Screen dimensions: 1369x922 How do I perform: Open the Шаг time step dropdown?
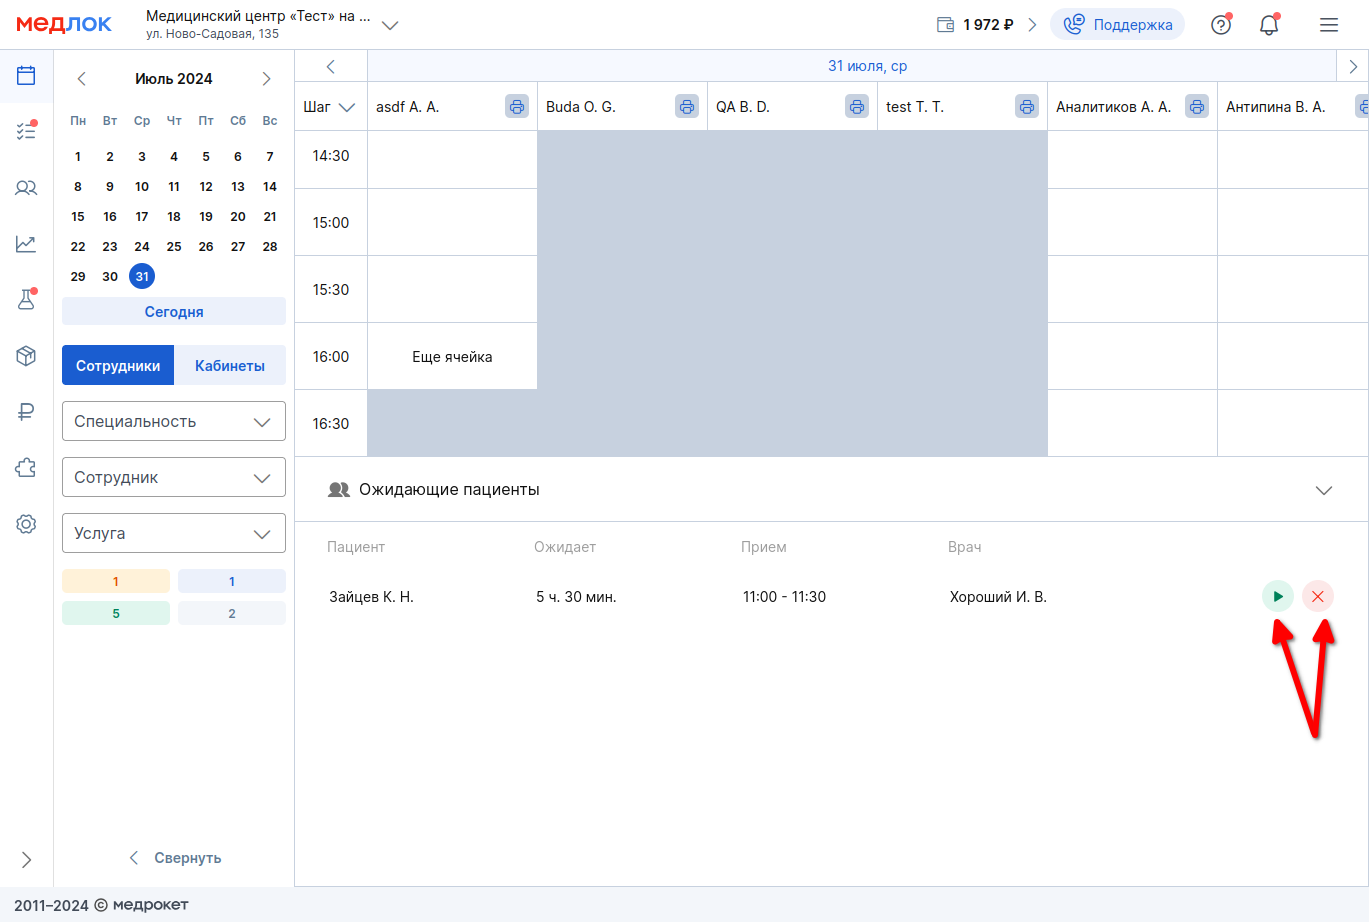coord(330,106)
